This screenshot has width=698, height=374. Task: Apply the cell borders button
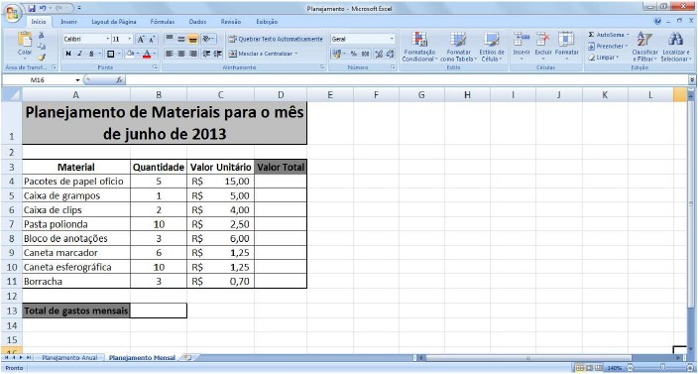pyautogui.click(x=110, y=54)
